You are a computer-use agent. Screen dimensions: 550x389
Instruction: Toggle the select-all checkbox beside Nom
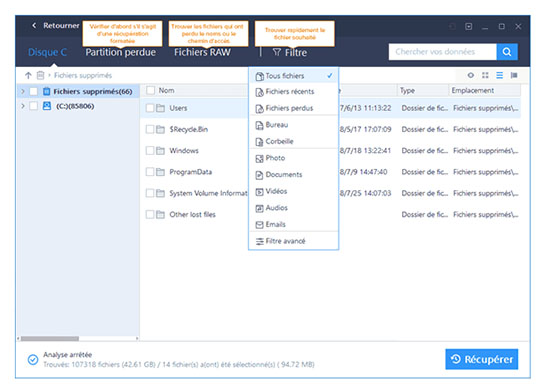(x=150, y=90)
